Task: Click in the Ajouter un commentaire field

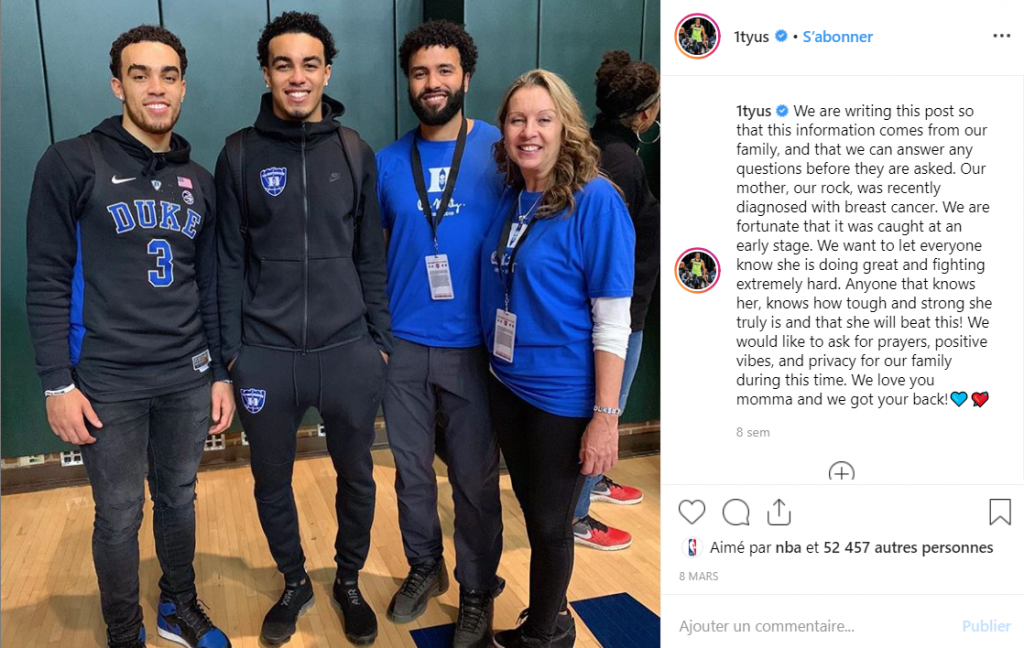Action: coord(816,626)
